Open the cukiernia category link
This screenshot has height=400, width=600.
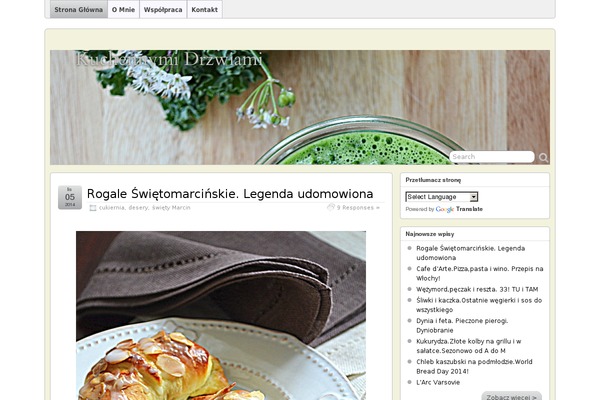tap(111, 207)
